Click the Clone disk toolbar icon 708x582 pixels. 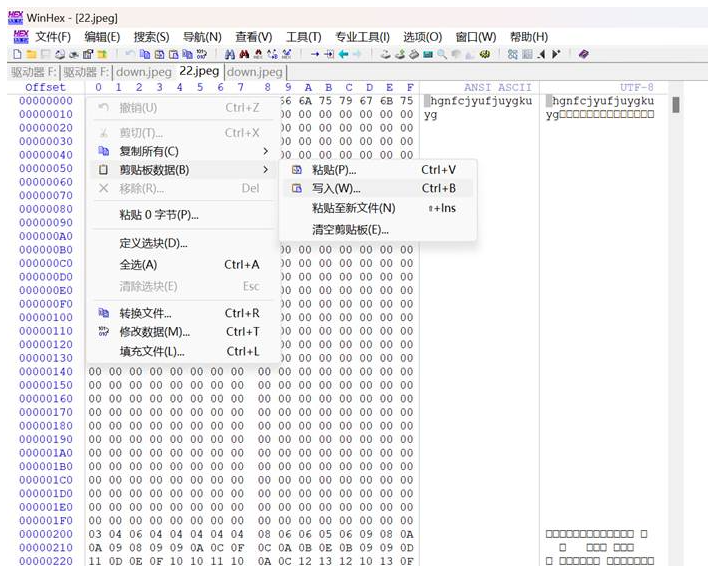coord(400,54)
